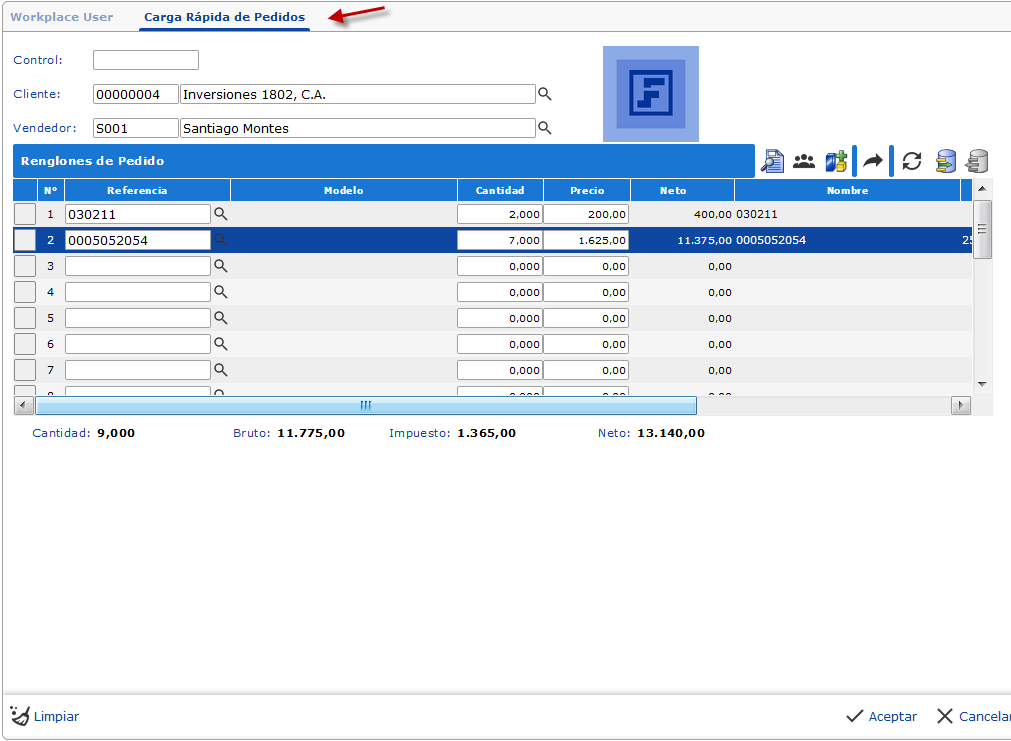
Task: Search for a client with the Cliente magnifier
Action: click(x=545, y=94)
